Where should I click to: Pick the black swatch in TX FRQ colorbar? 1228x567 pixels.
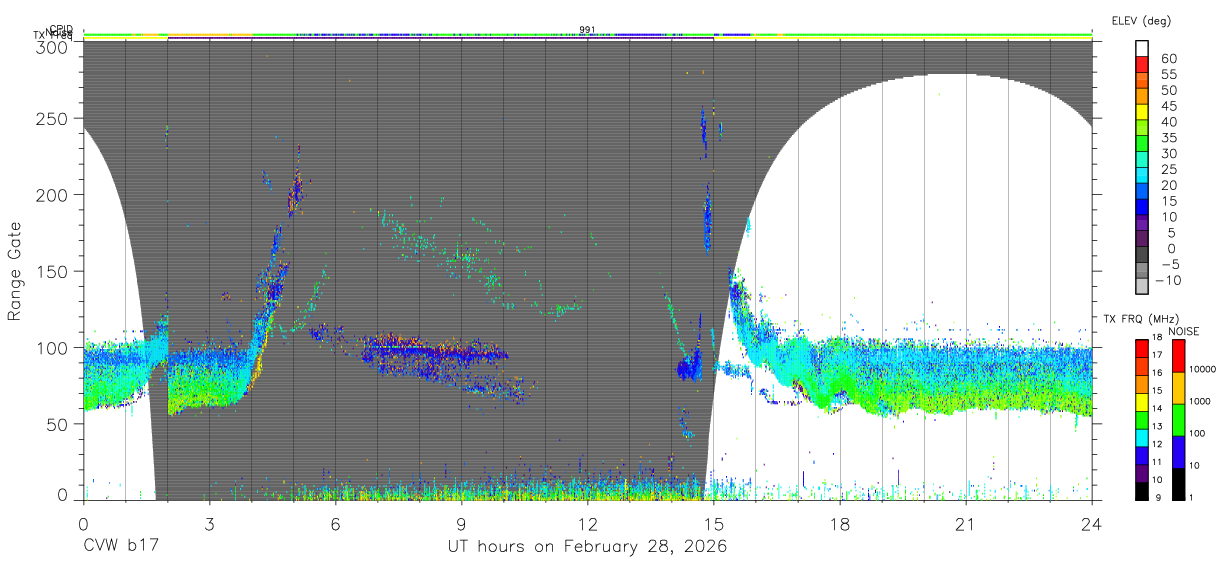coord(1142,491)
